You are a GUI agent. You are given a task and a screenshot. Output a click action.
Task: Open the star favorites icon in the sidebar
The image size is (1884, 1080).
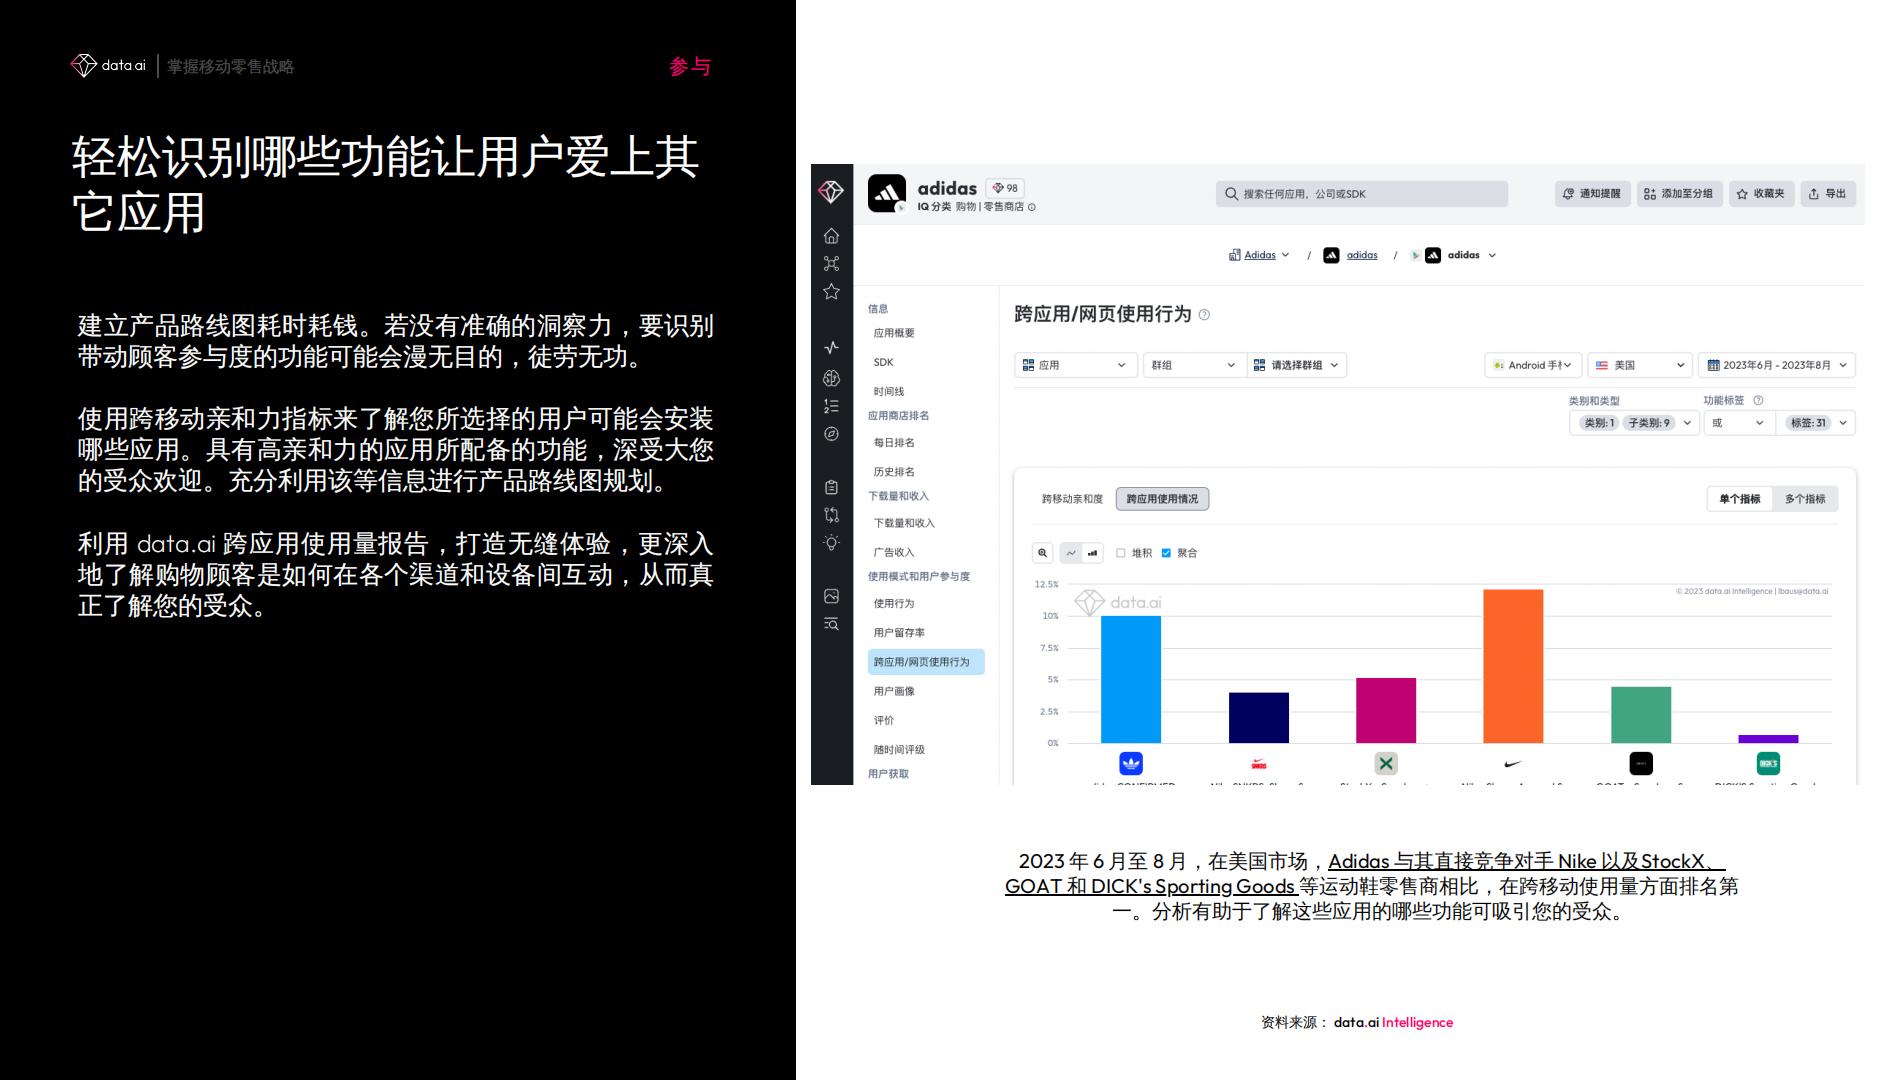(831, 291)
